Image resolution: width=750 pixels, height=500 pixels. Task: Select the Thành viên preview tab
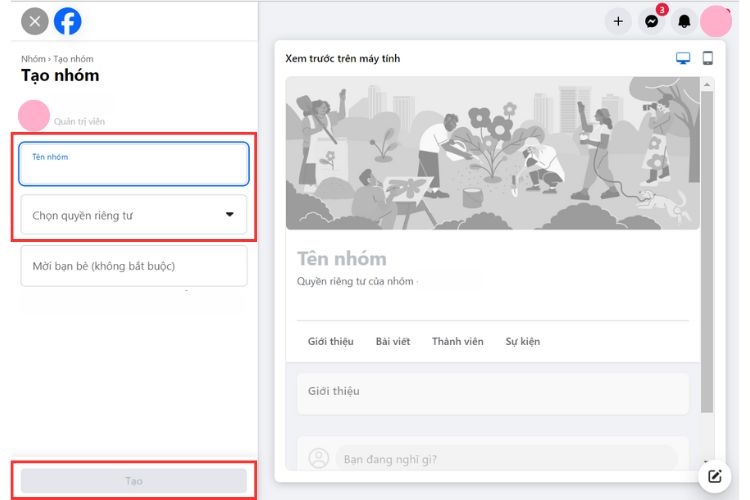[458, 342]
